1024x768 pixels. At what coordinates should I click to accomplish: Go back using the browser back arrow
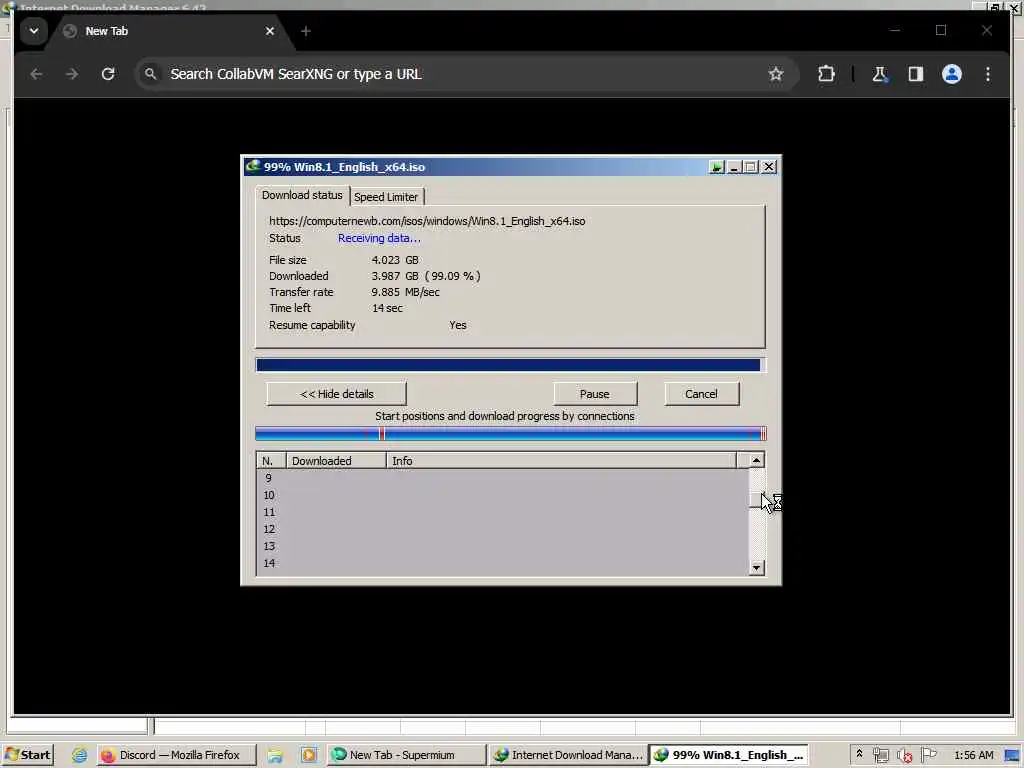pyautogui.click(x=37, y=74)
